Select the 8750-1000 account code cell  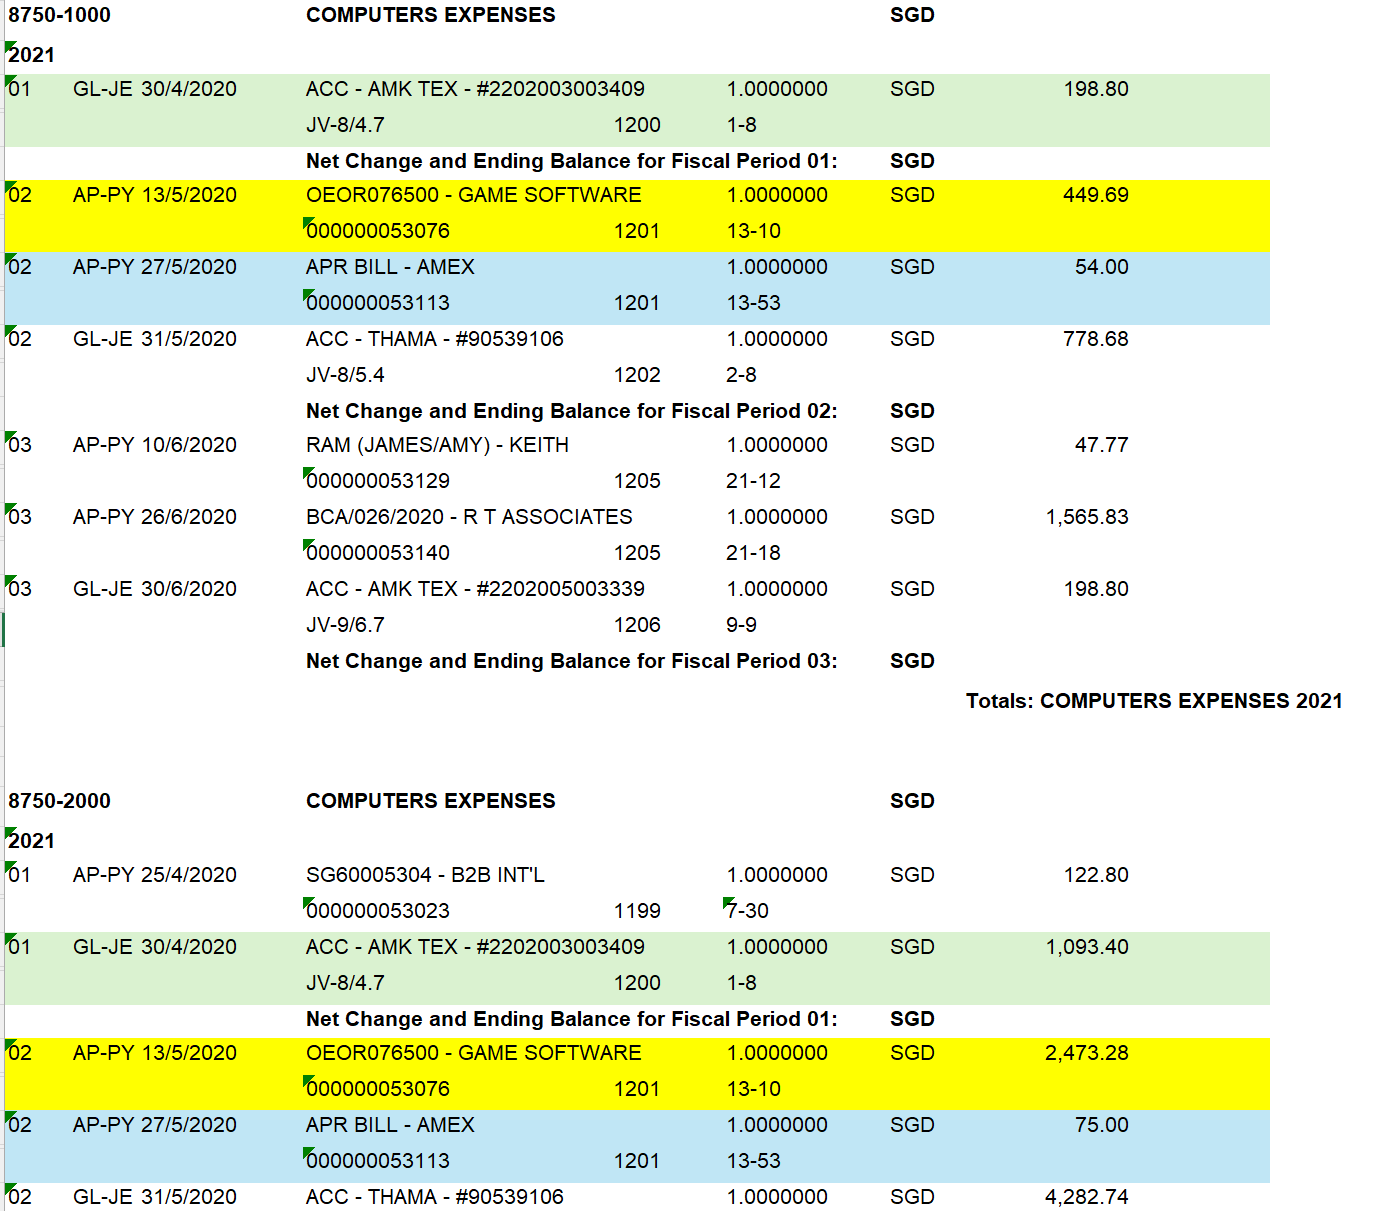point(59,15)
